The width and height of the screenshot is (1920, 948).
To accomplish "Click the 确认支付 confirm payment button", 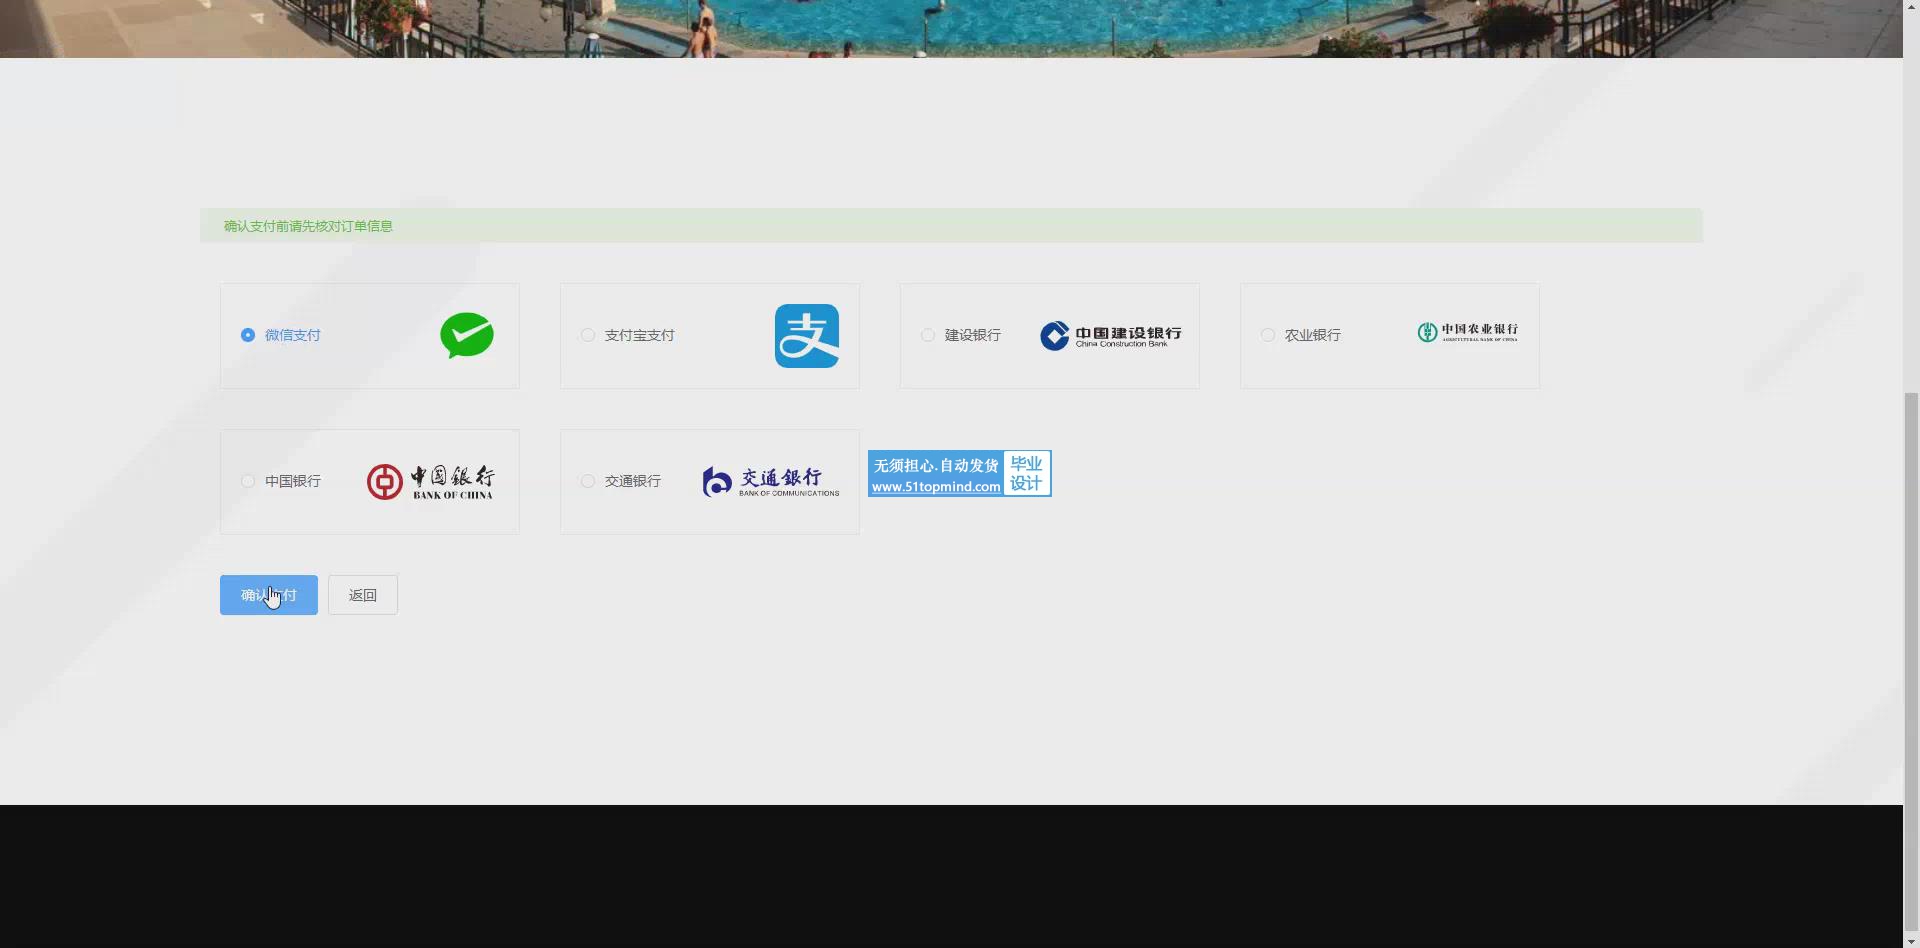I will pyautogui.click(x=269, y=595).
